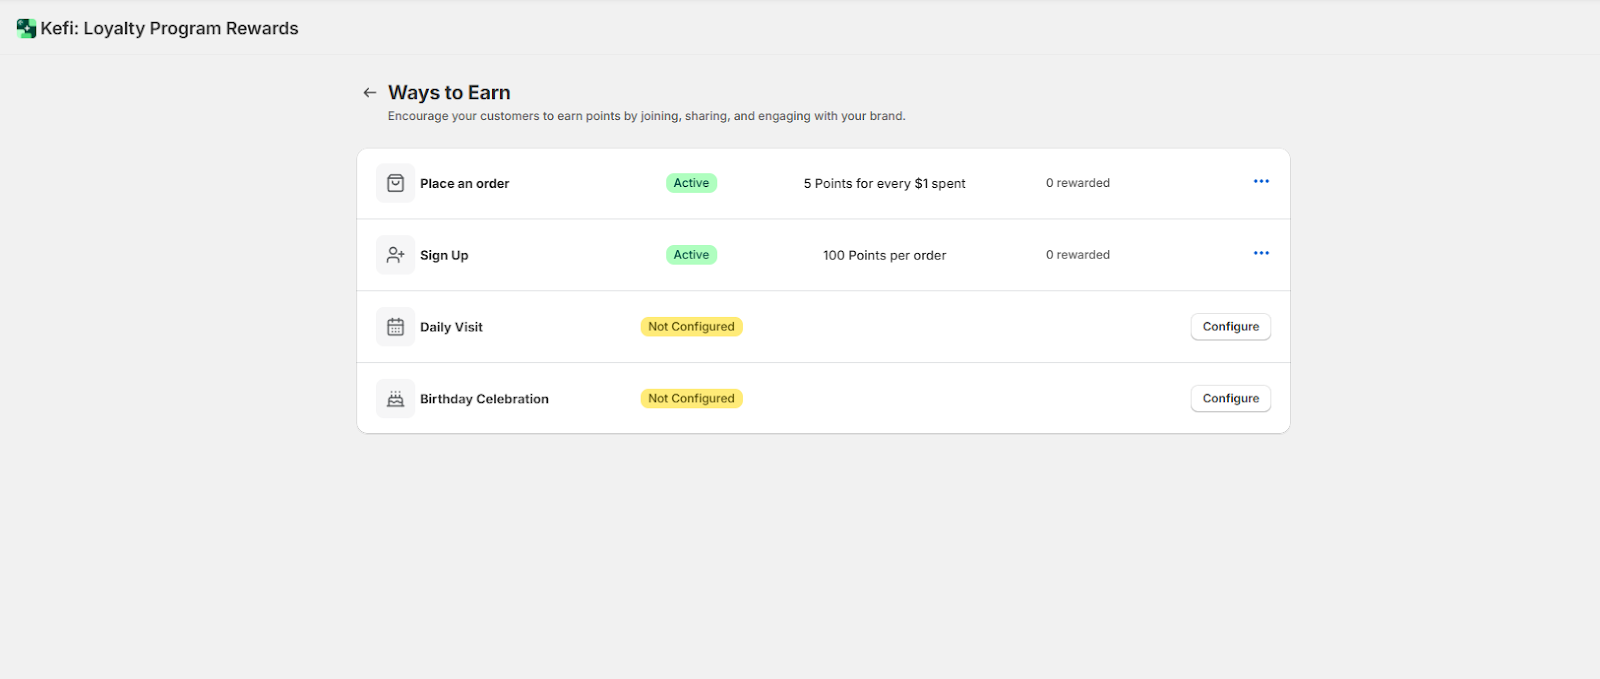Open the three-dot menu for Sign Up
This screenshot has height=679, width=1600.
tap(1261, 253)
